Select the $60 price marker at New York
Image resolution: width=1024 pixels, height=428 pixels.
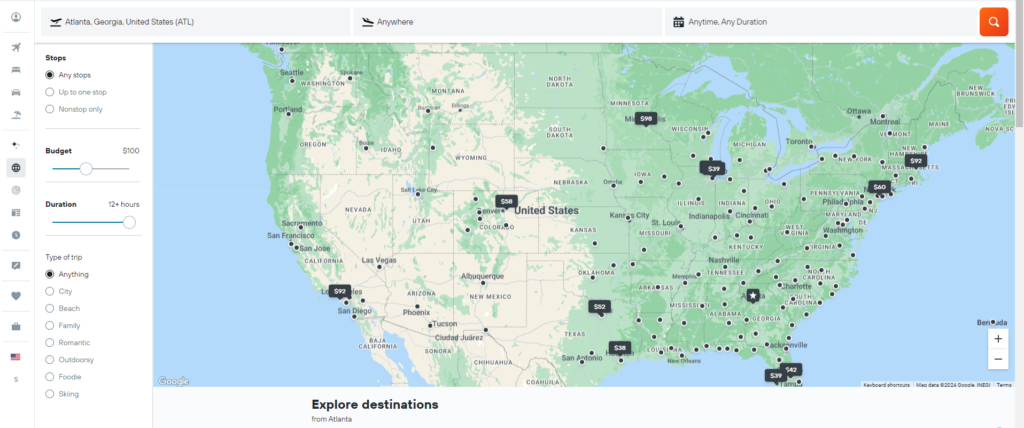[880, 187]
